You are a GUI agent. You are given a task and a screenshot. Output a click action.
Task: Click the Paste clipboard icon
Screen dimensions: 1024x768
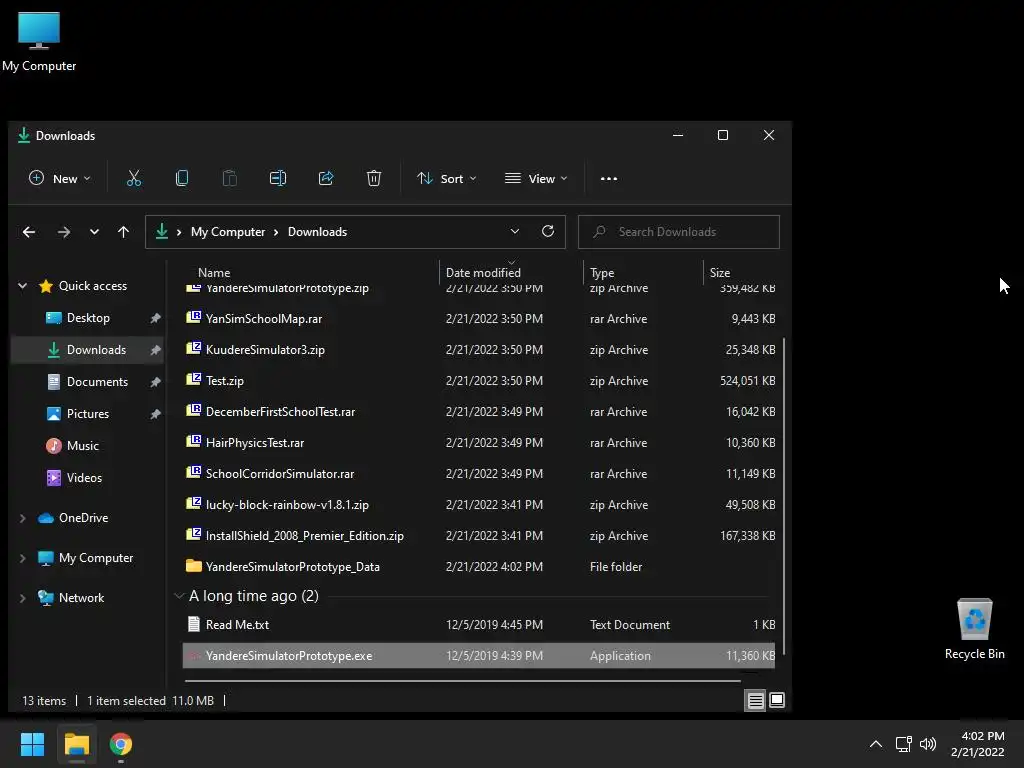tap(230, 178)
